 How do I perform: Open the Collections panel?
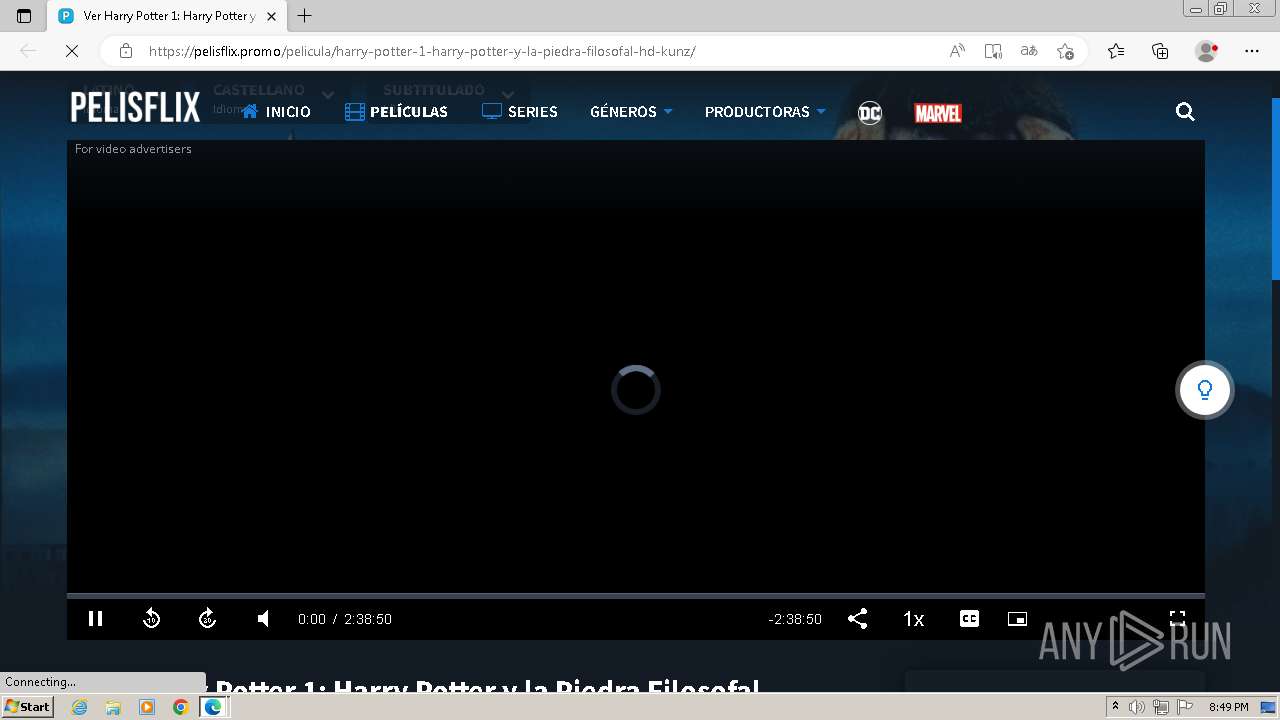click(1160, 51)
